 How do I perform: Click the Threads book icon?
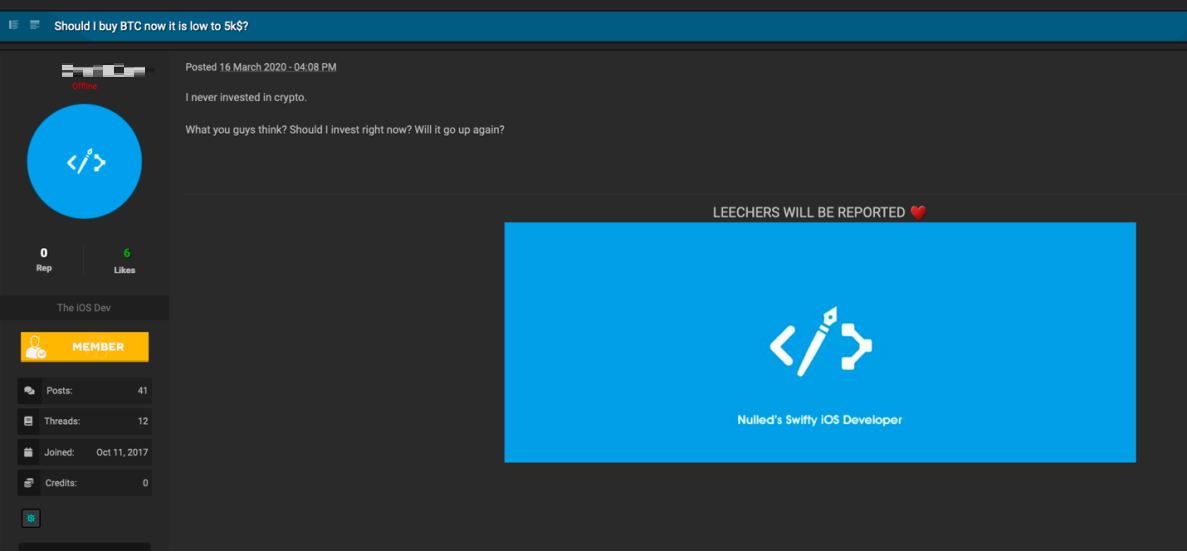click(29, 422)
